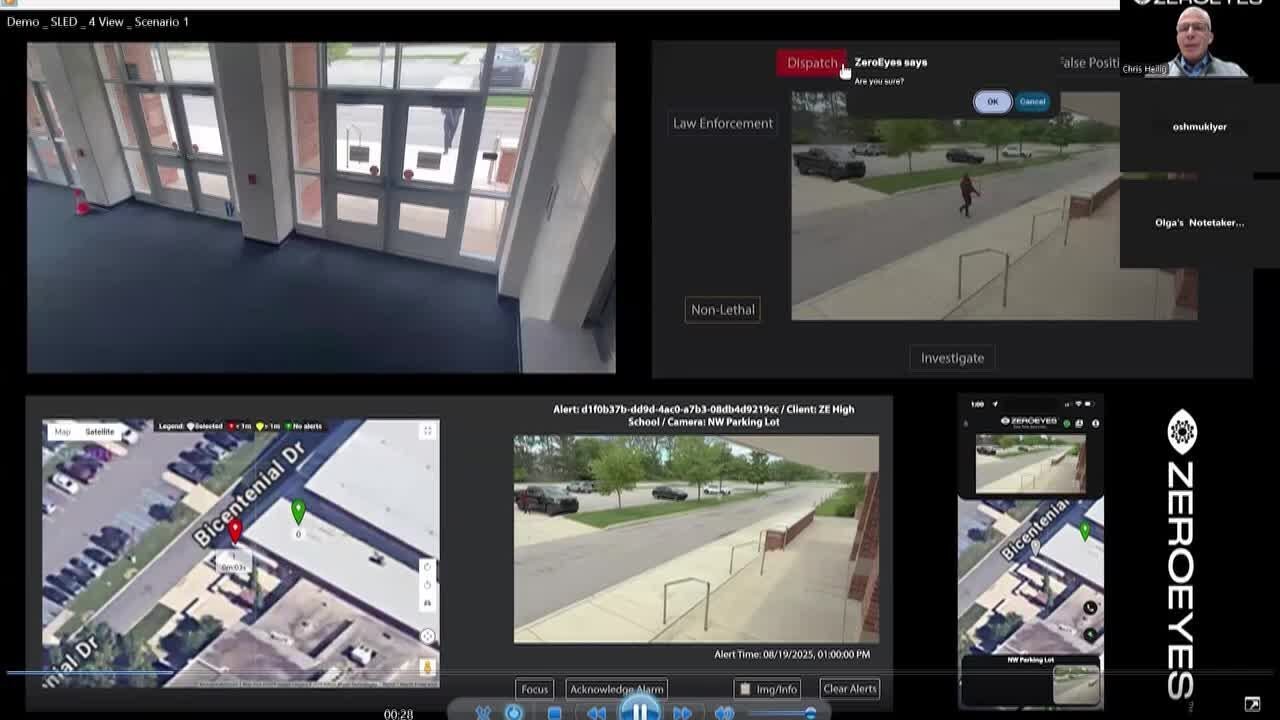Open the mobile app profile icon

pyautogui.click(x=1095, y=423)
